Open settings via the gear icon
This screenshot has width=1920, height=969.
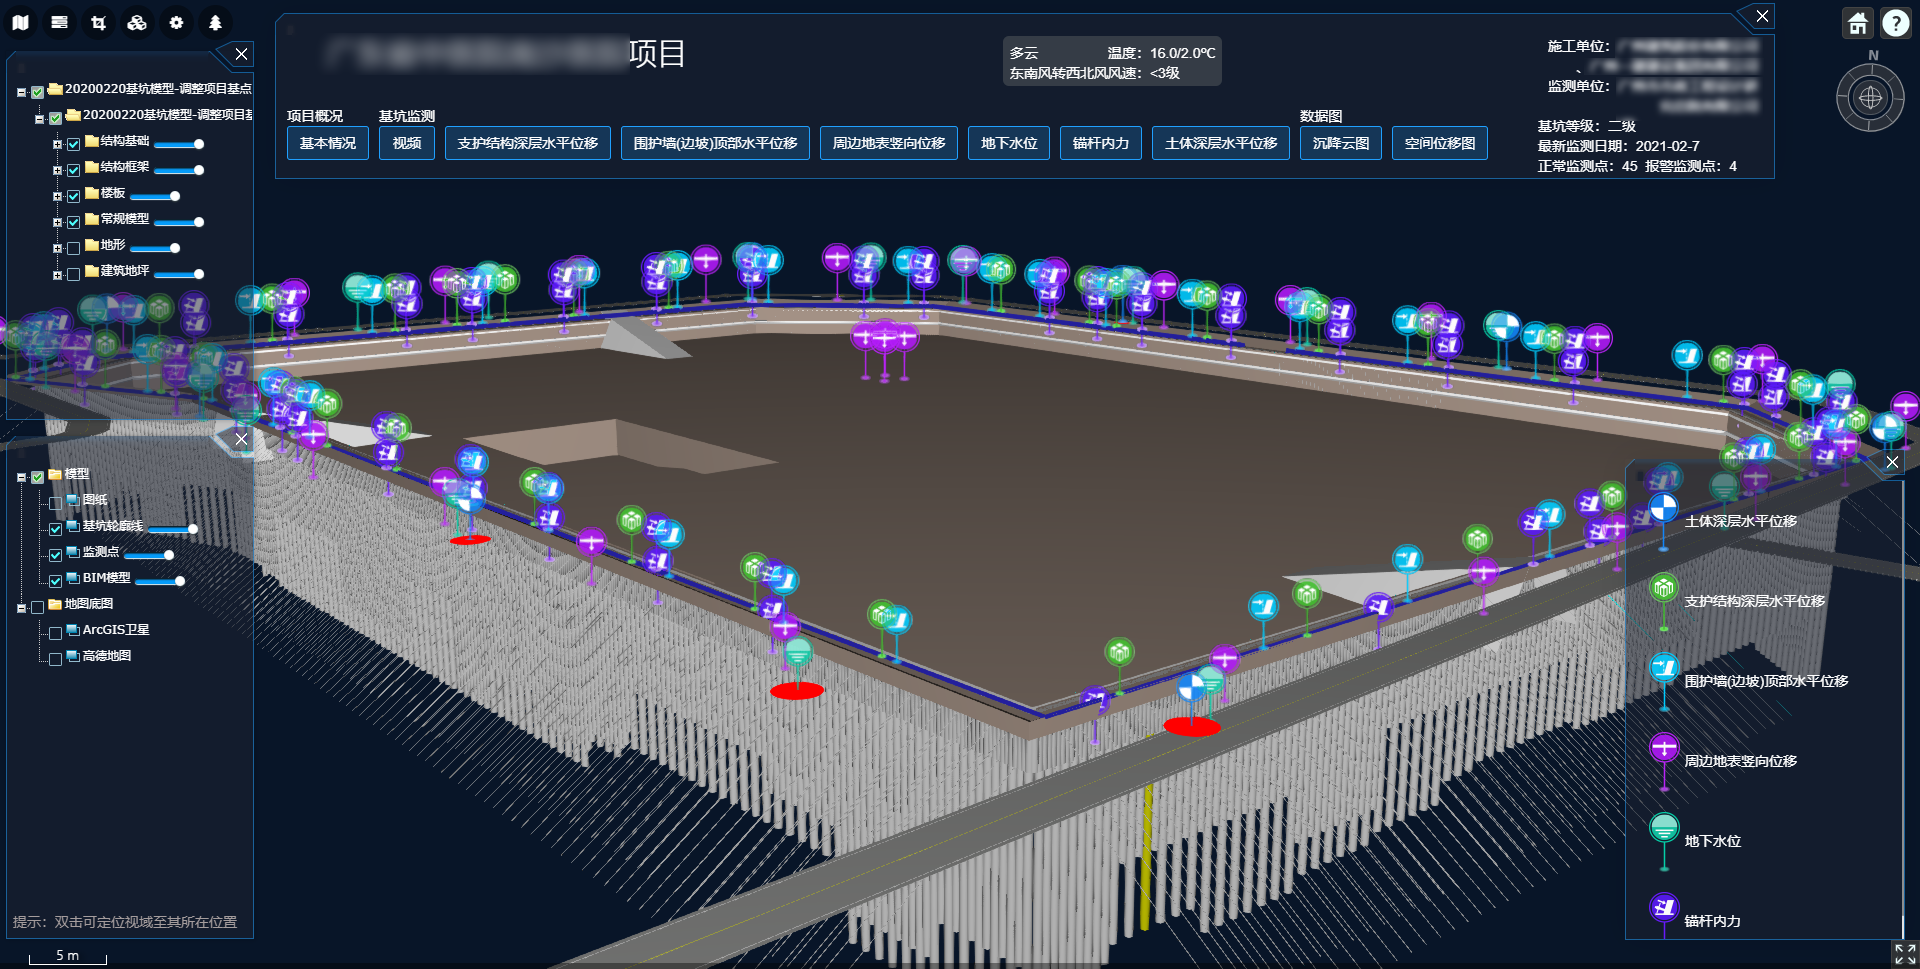click(176, 23)
